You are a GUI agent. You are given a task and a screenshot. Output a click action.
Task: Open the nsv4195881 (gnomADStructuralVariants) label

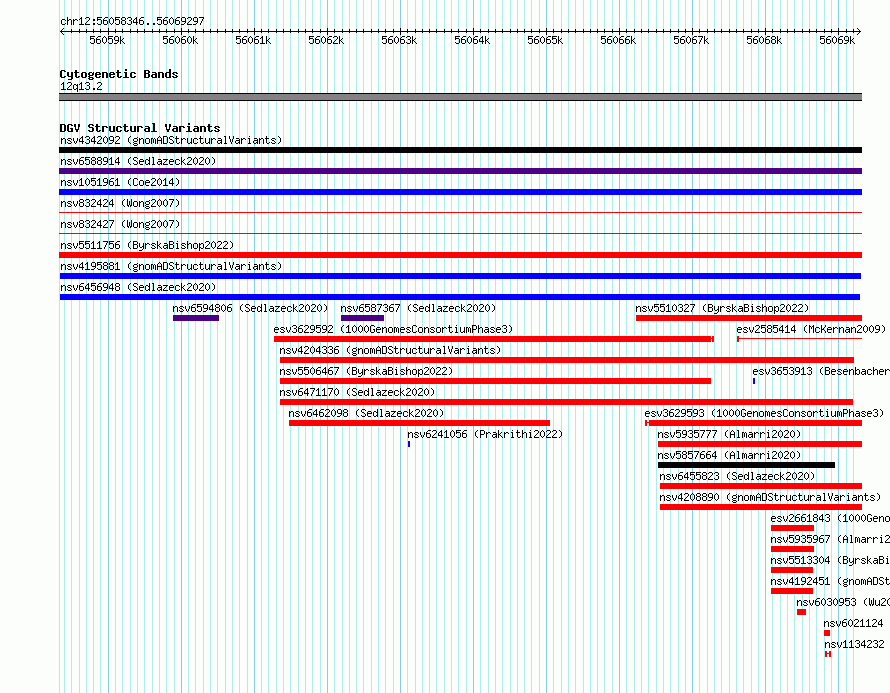pos(171,266)
